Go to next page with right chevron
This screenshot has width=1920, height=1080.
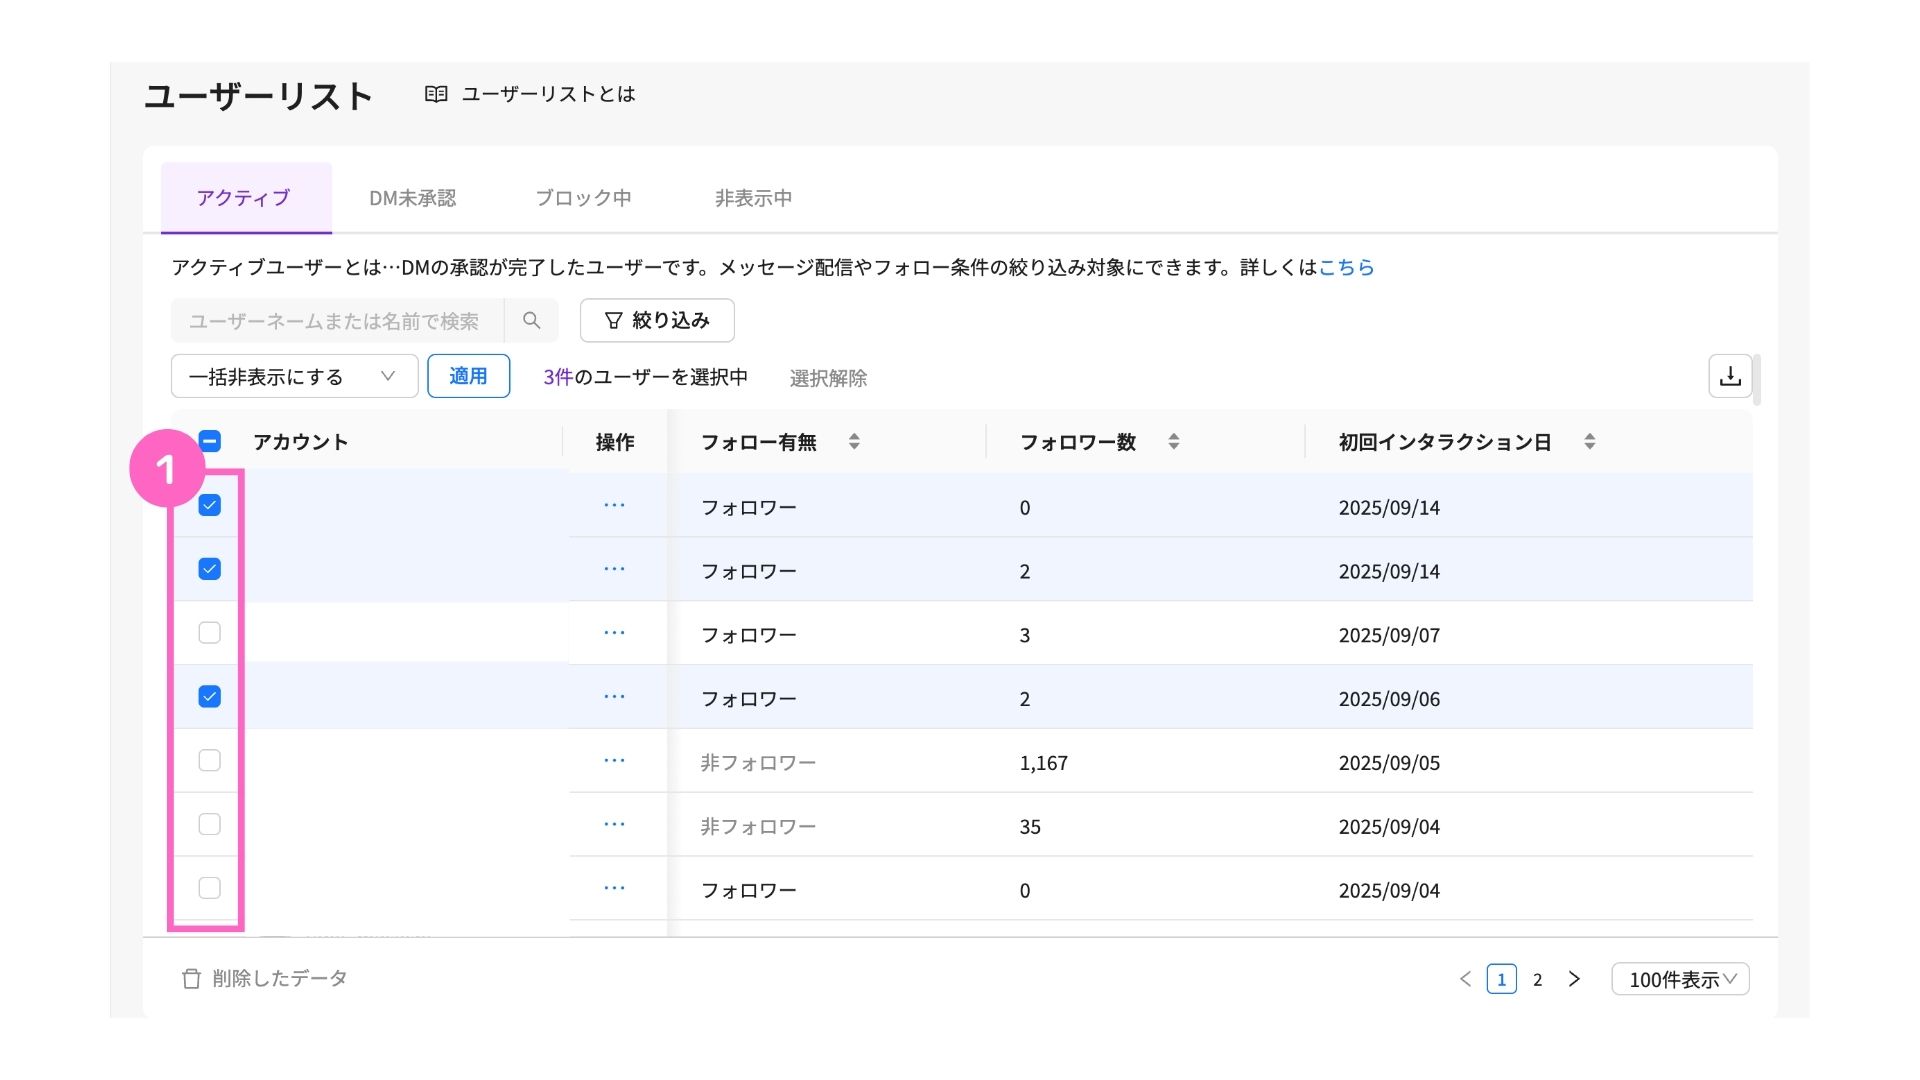coord(1574,979)
